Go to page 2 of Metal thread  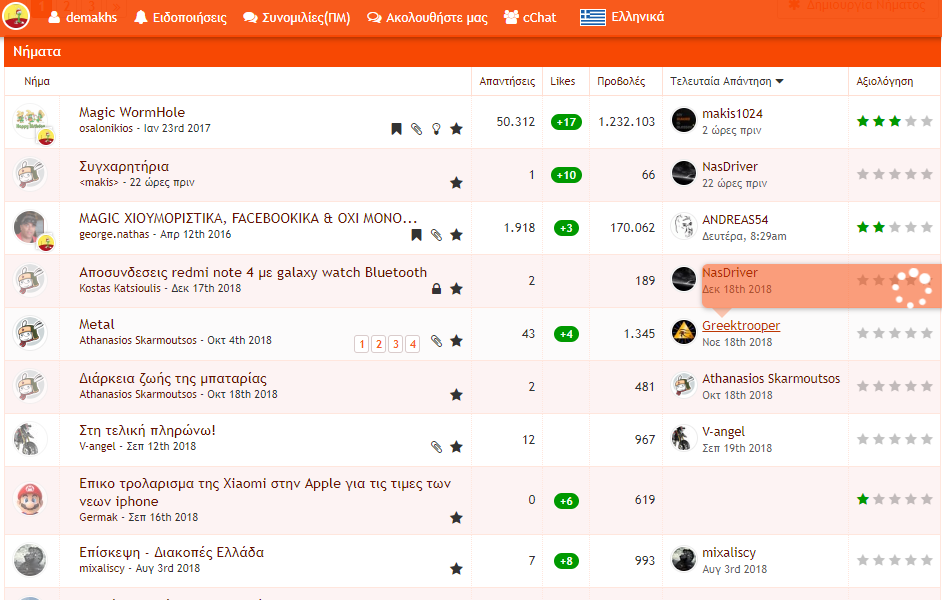click(x=378, y=344)
